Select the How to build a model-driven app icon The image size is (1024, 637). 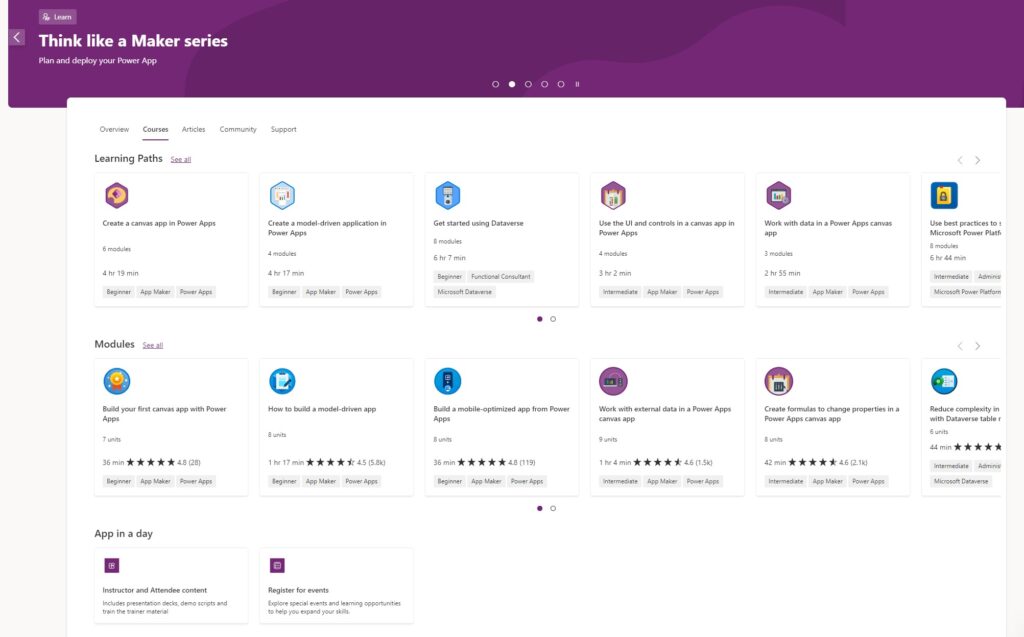point(280,381)
